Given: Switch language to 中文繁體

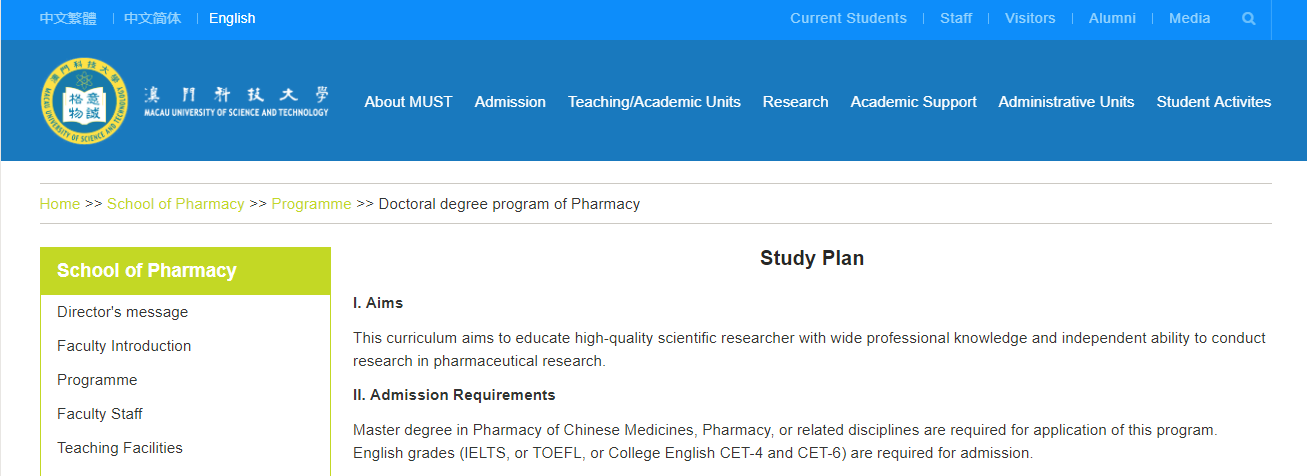Looking at the screenshot, I should (68, 18).
